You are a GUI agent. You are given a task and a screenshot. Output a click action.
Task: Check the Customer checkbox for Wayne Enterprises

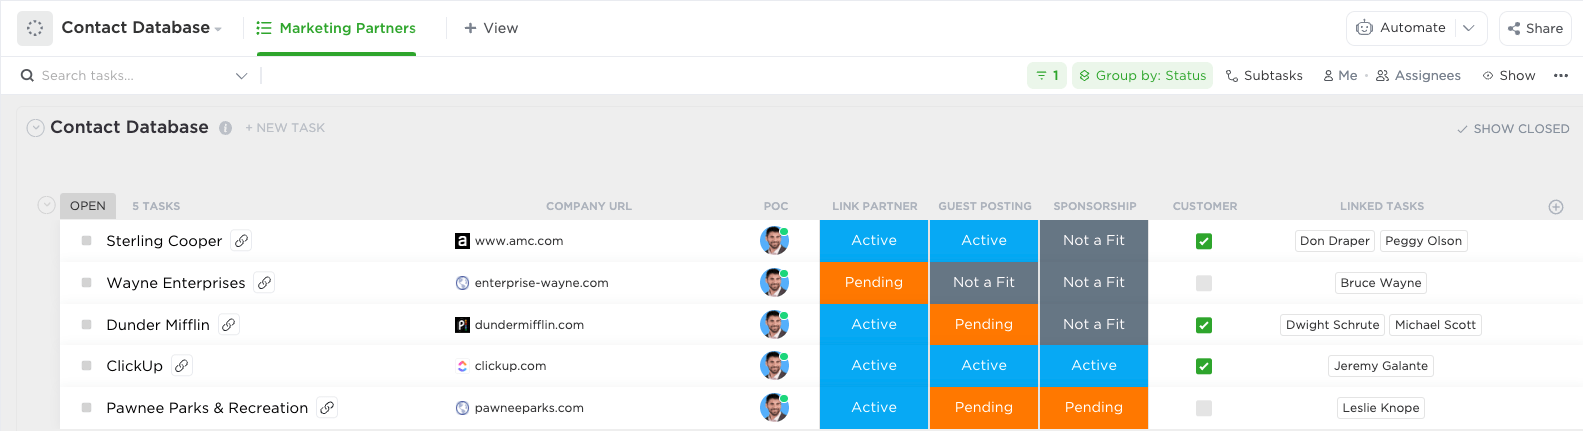(1204, 283)
